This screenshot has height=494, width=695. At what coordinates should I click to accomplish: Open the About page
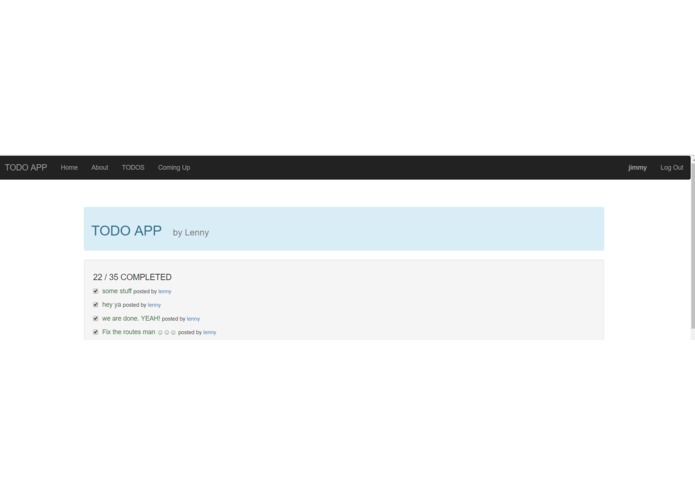point(100,167)
